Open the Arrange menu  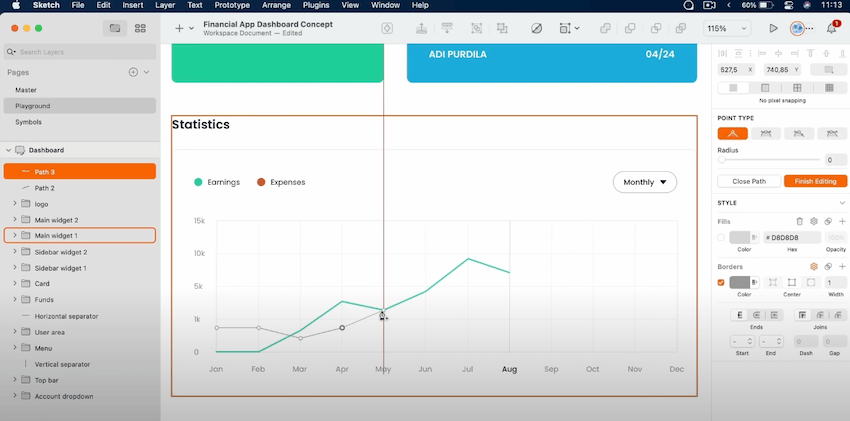(x=276, y=5)
